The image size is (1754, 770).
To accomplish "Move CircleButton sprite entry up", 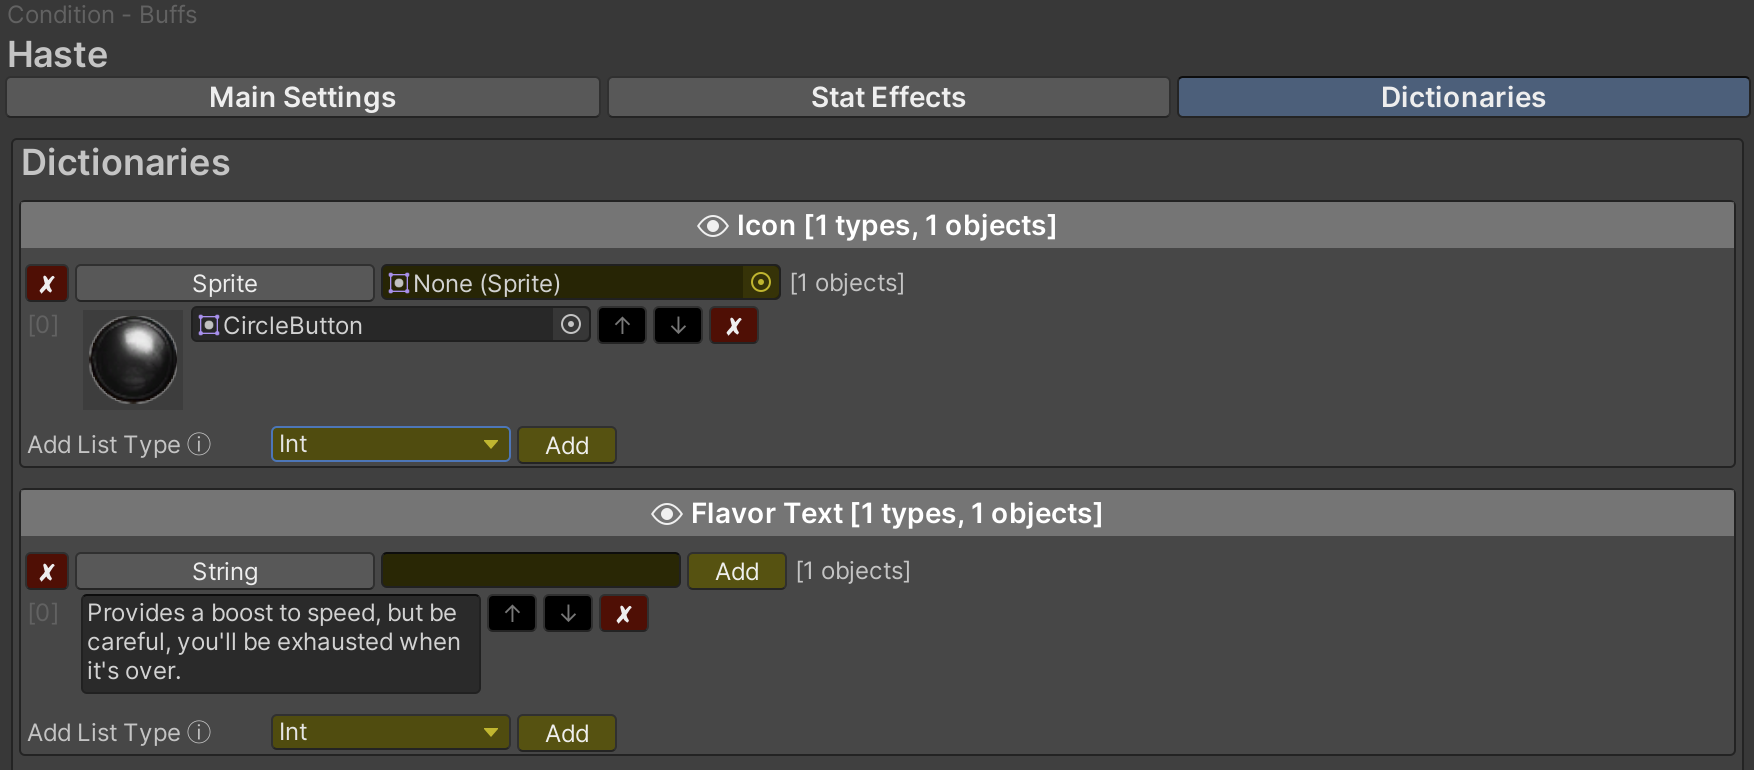I will point(622,326).
